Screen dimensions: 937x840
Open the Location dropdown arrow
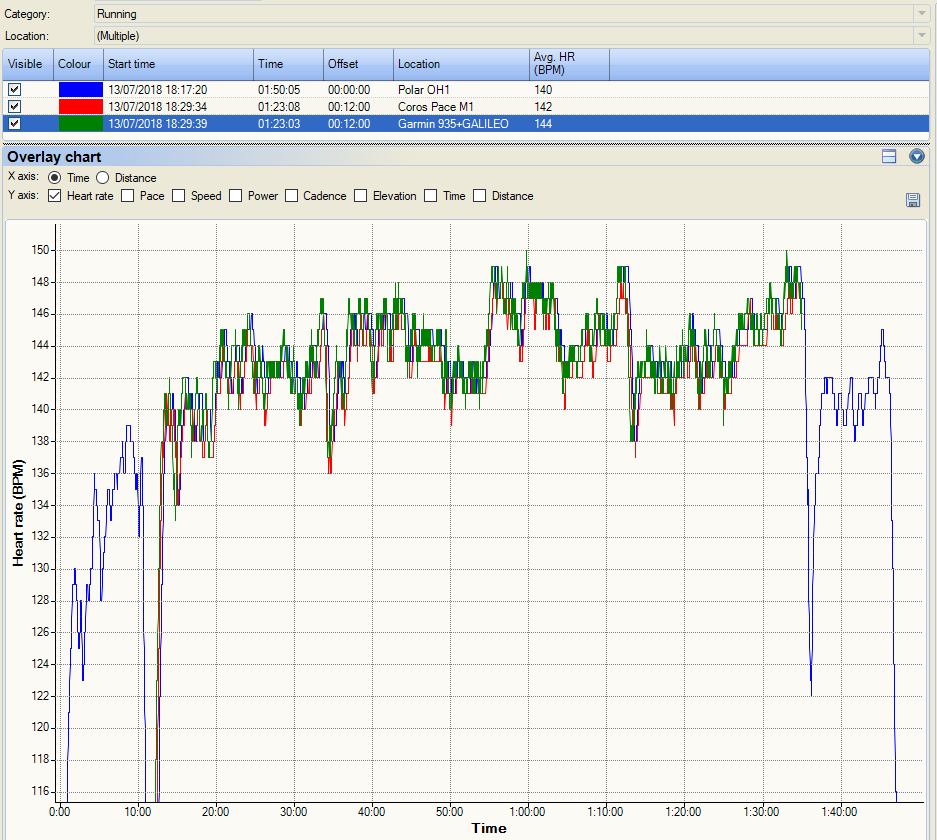921,36
